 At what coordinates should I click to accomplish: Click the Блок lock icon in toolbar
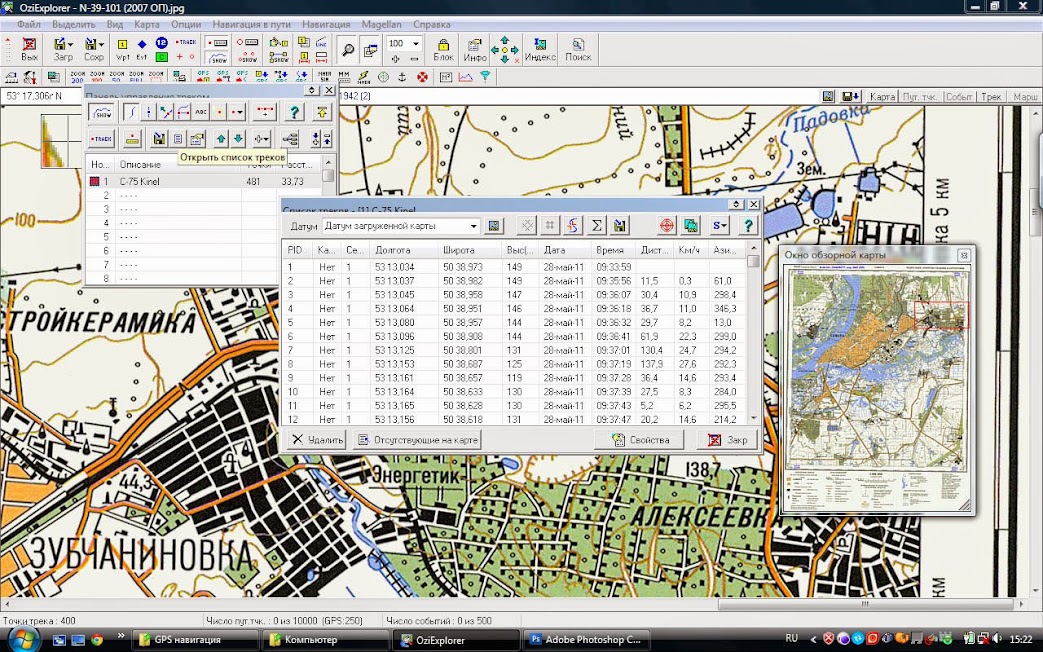point(443,49)
